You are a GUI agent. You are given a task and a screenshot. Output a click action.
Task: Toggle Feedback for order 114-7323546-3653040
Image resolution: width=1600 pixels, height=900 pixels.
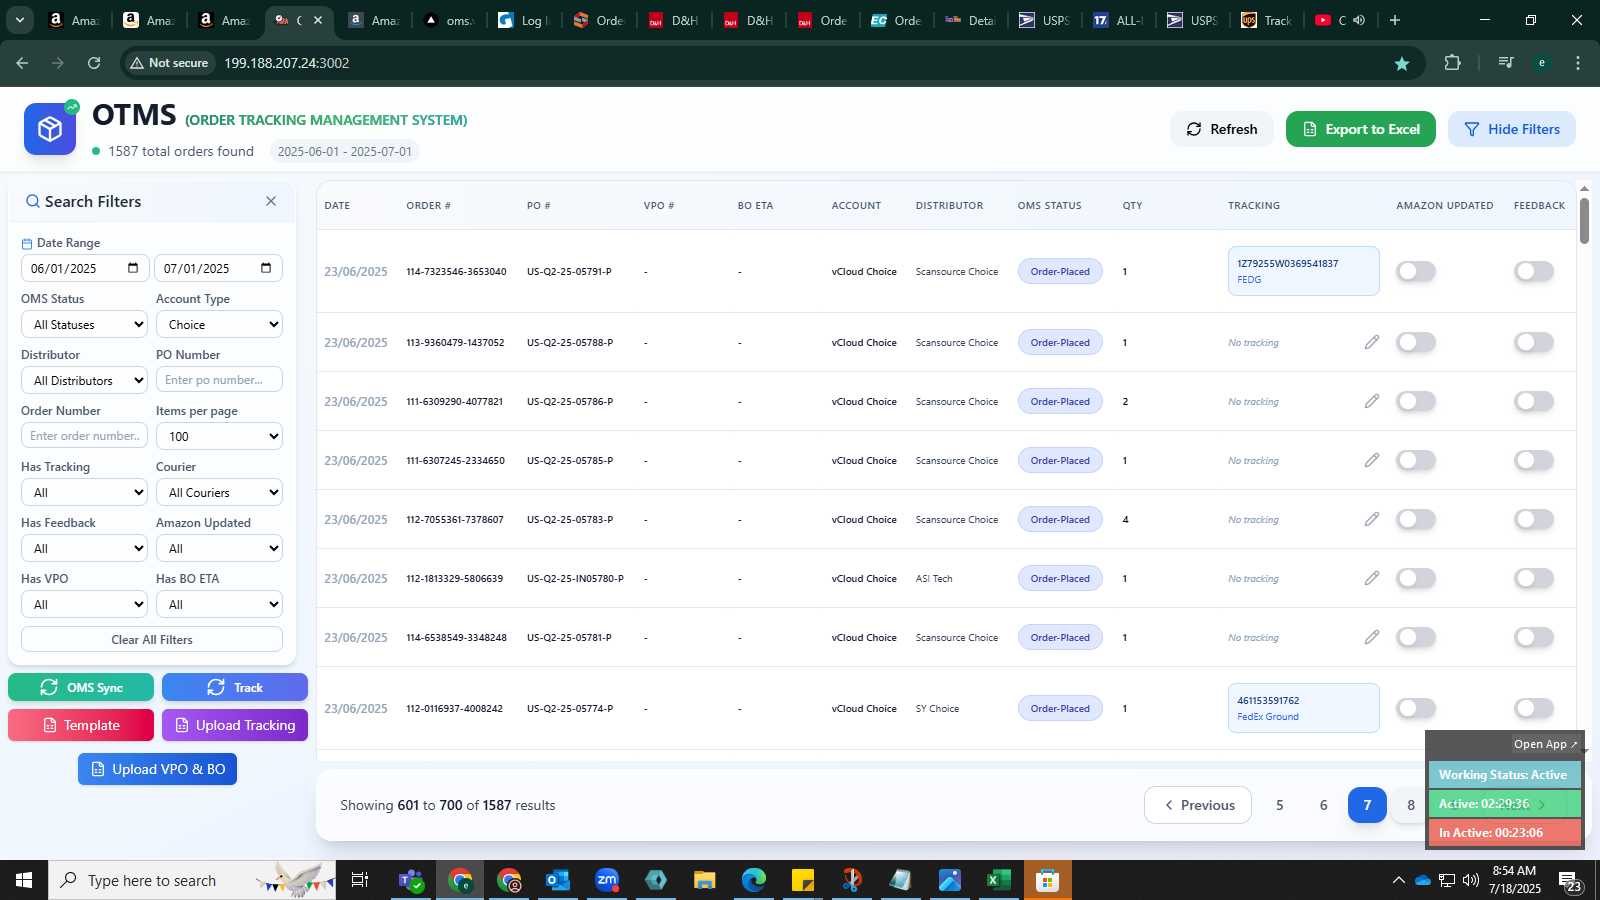[1534, 271]
